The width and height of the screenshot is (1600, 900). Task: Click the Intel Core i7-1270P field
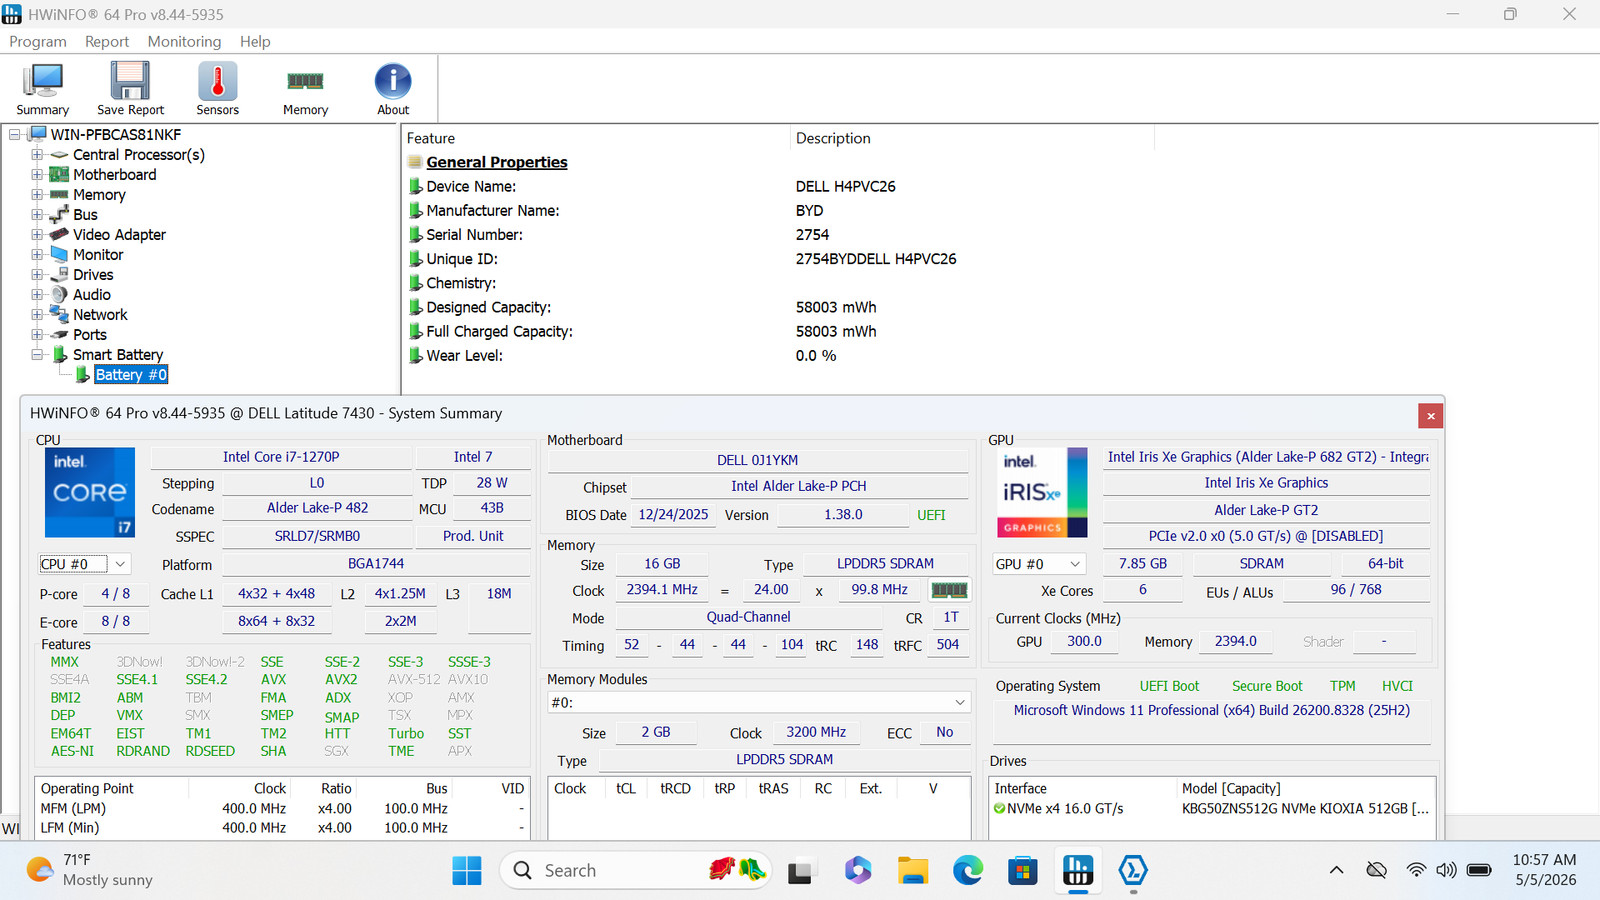[x=281, y=457]
